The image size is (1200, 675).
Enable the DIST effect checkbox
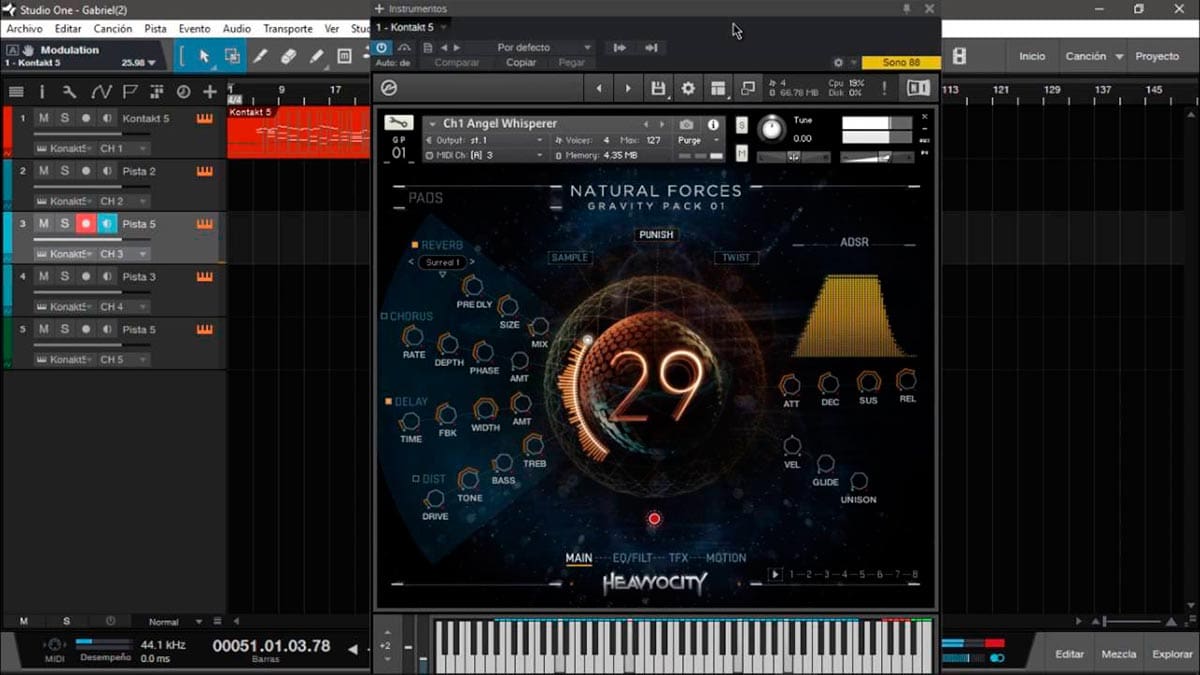tap(416, 479)
